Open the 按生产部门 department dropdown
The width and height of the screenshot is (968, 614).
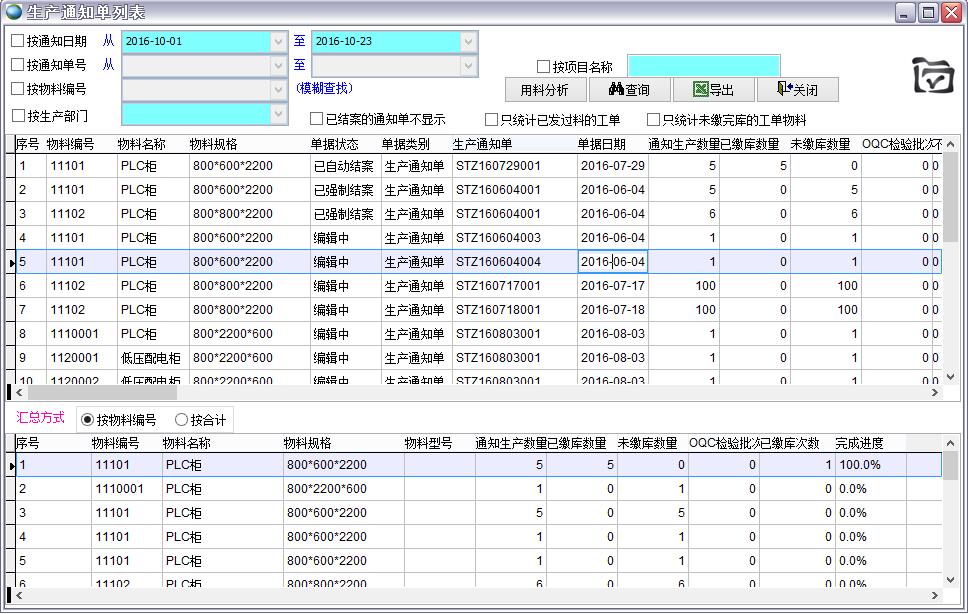tap(278, 115)
